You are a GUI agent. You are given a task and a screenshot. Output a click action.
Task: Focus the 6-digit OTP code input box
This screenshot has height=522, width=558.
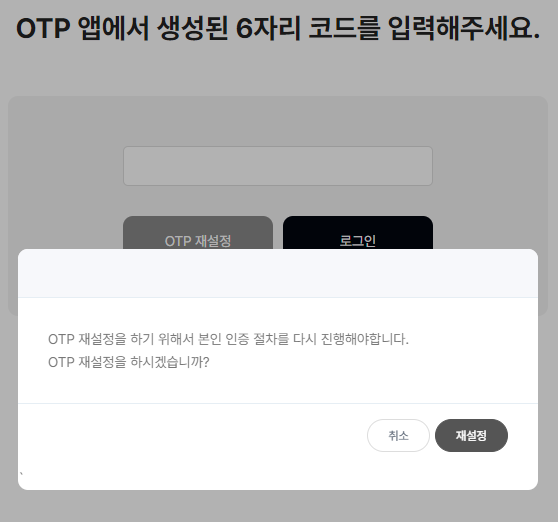pos(278,166)
